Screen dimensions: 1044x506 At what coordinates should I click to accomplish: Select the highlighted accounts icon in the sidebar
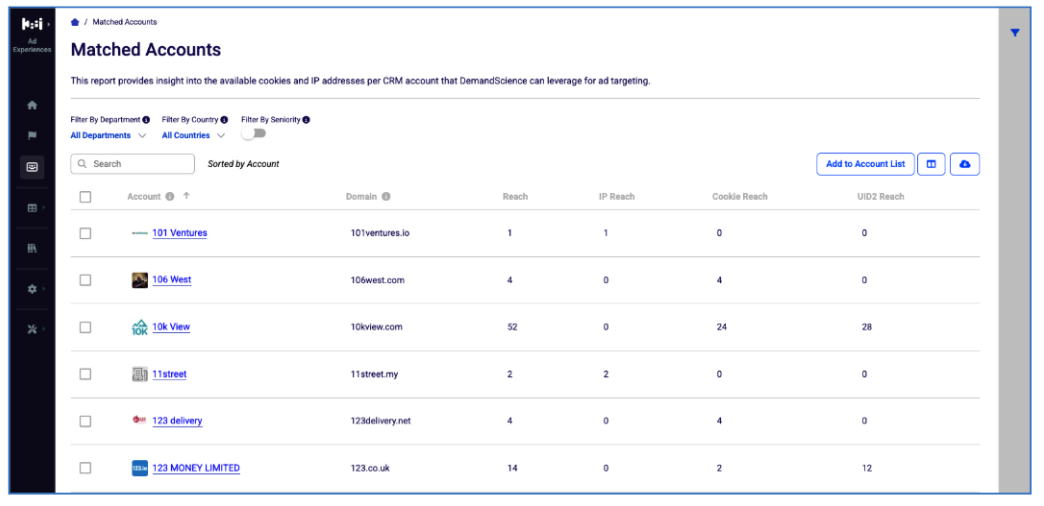coord(32,168)
